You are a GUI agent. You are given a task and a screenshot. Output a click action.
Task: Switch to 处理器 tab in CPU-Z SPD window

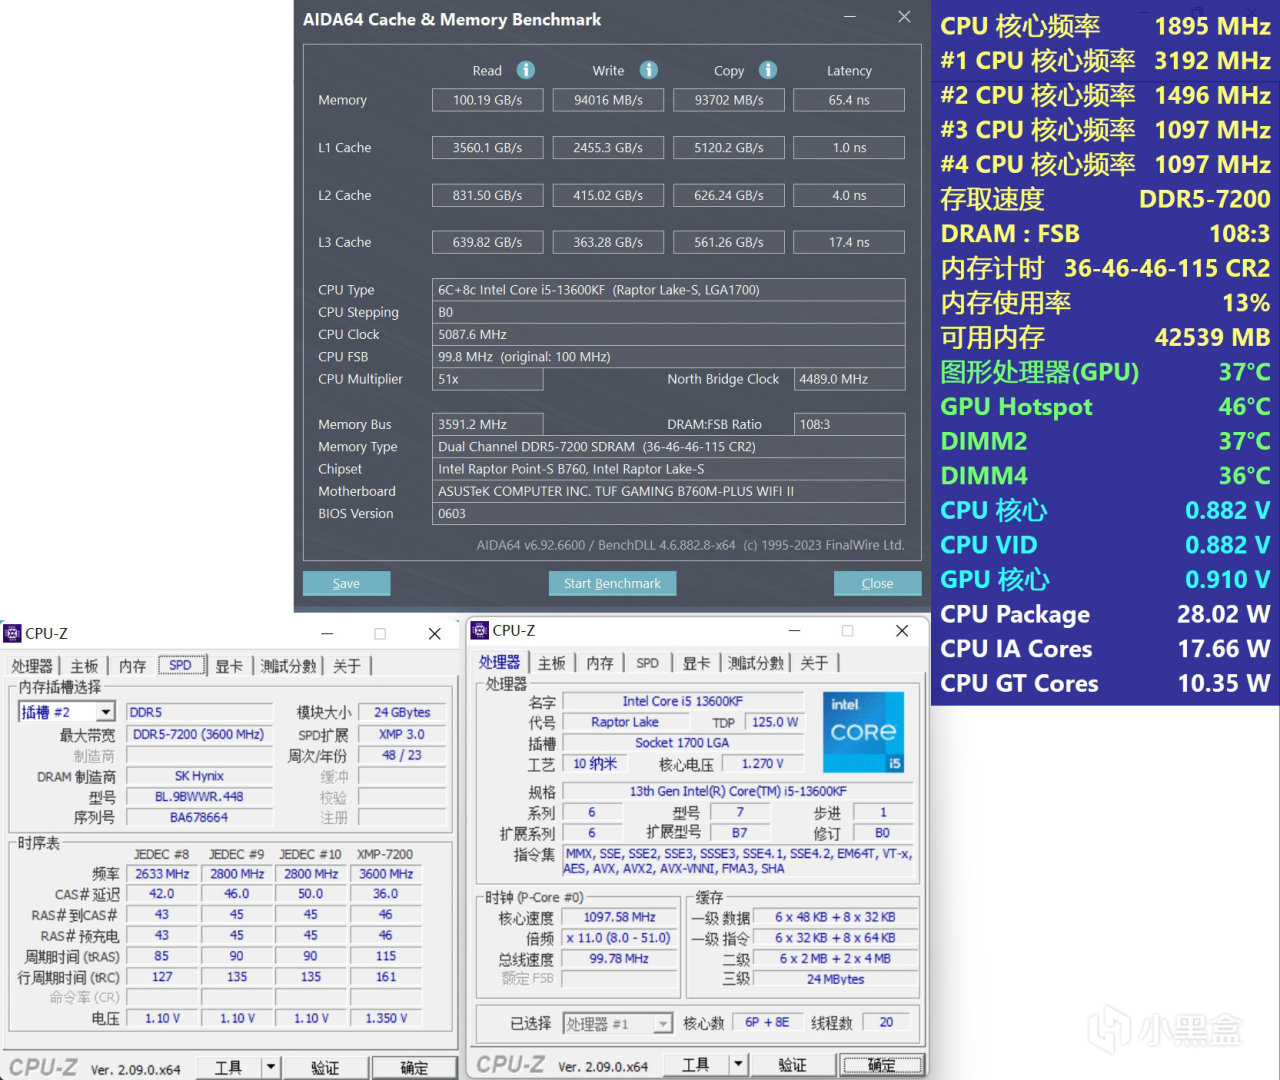(x=32, y=666)
